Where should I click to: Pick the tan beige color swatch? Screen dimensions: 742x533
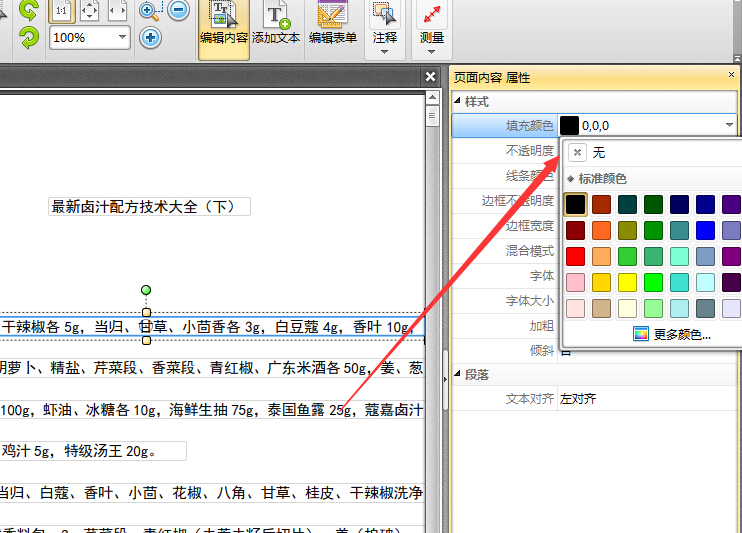tap(601, 309)
